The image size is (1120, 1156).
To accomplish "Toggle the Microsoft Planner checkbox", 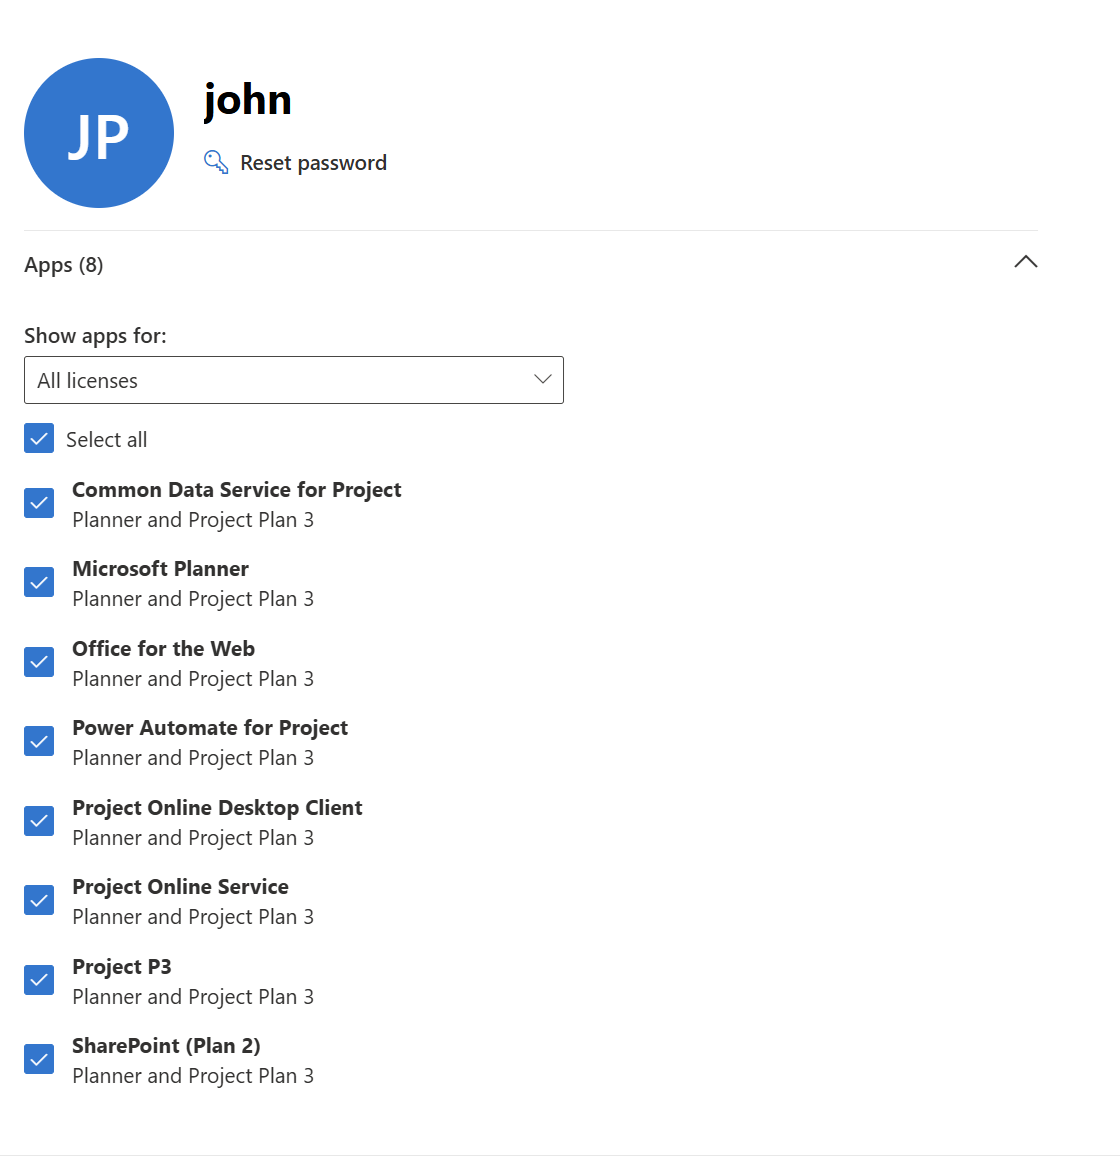I will [39, 582].
